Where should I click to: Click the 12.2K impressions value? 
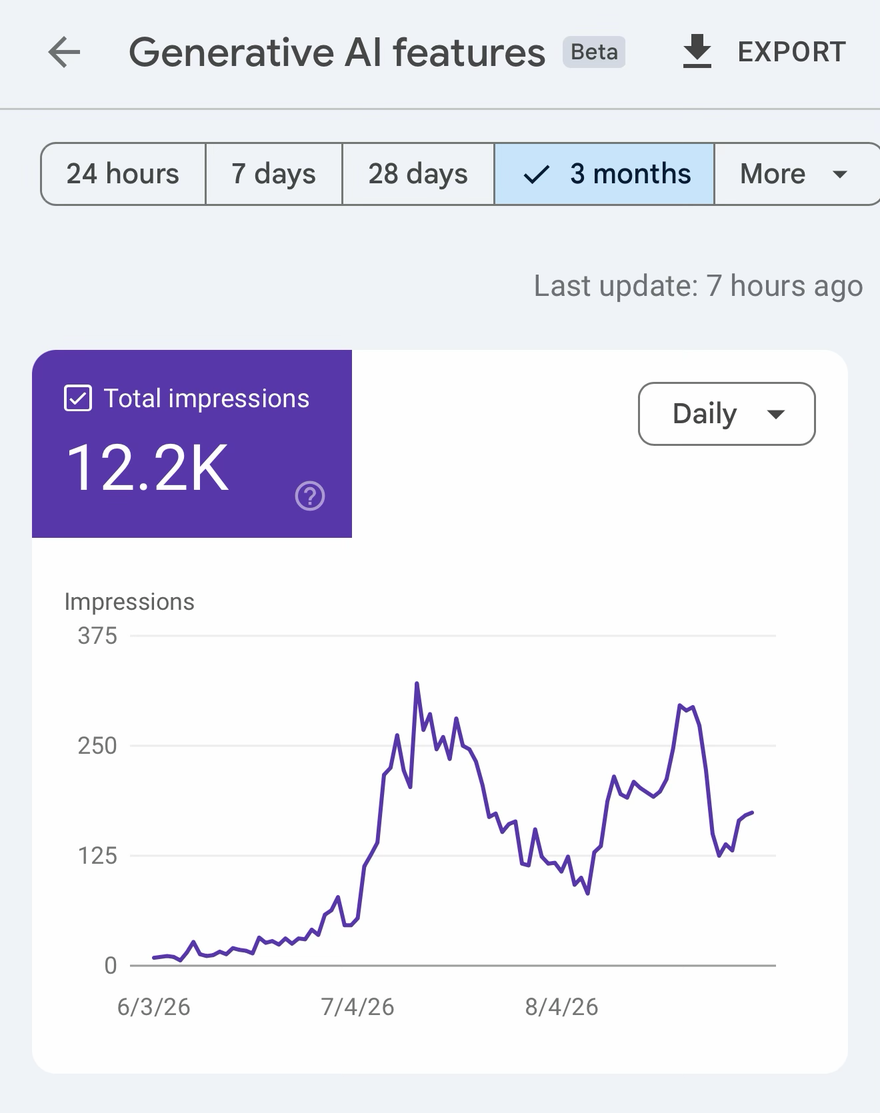(148, 467)
